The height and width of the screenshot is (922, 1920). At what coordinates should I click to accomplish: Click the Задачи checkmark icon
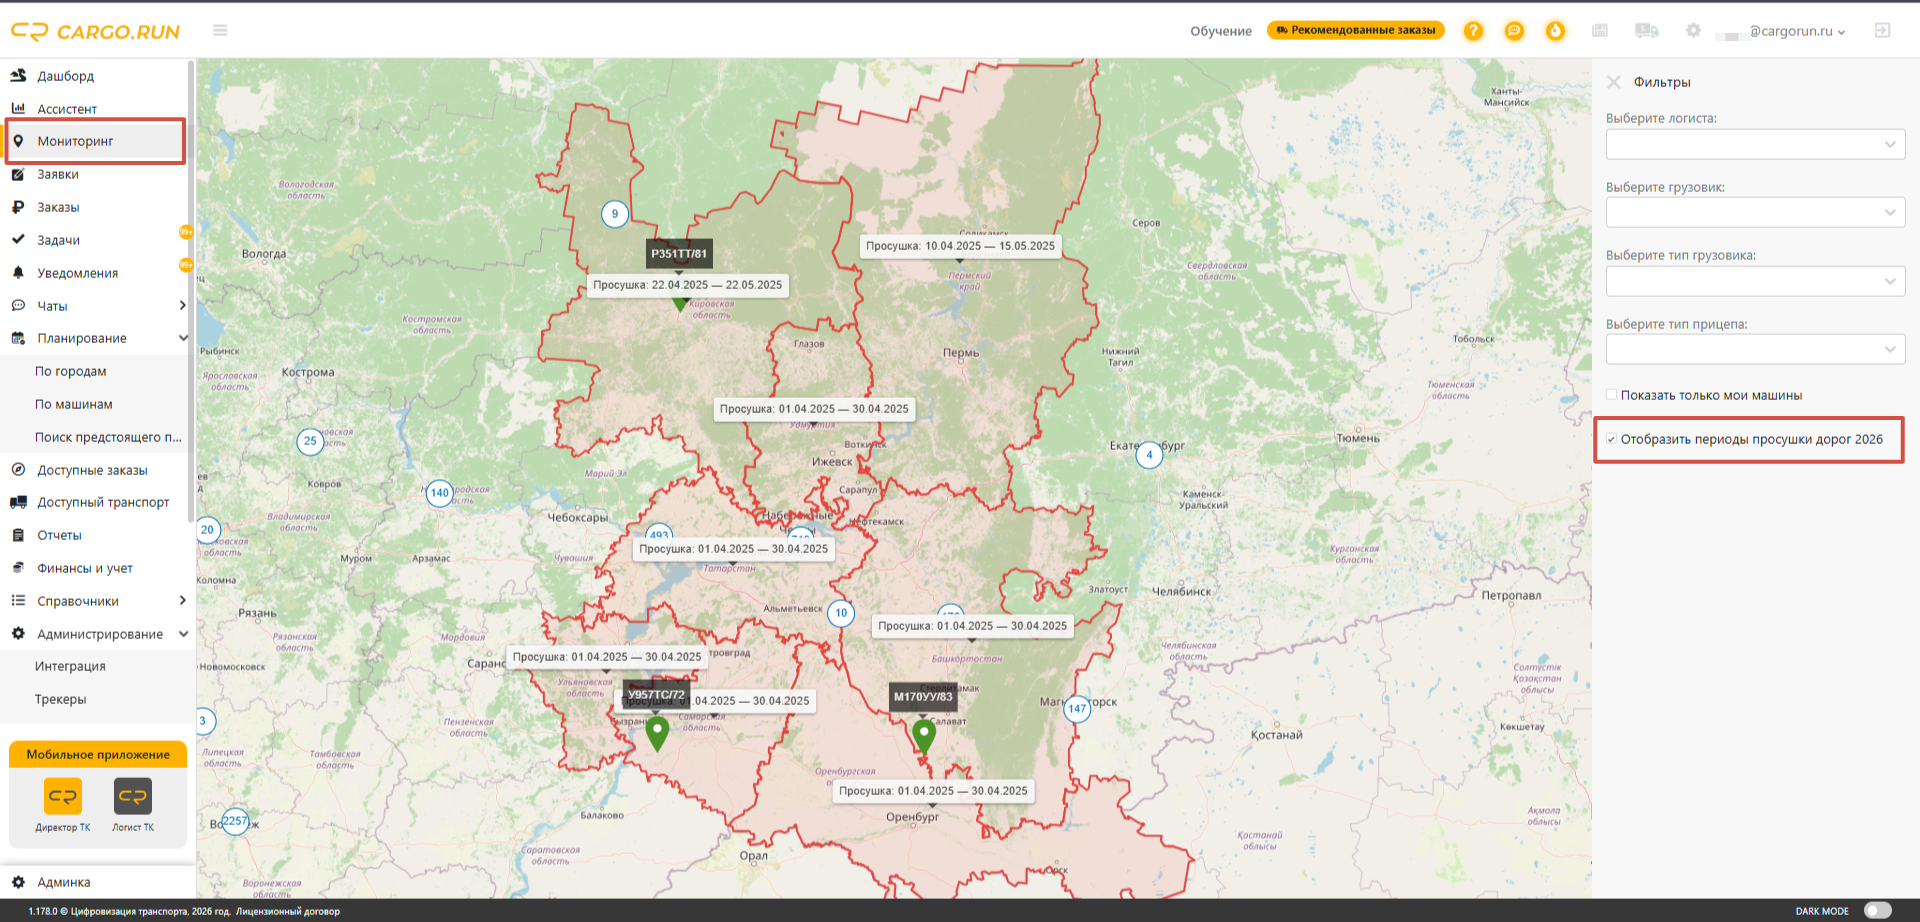click(x=18, y=240)
